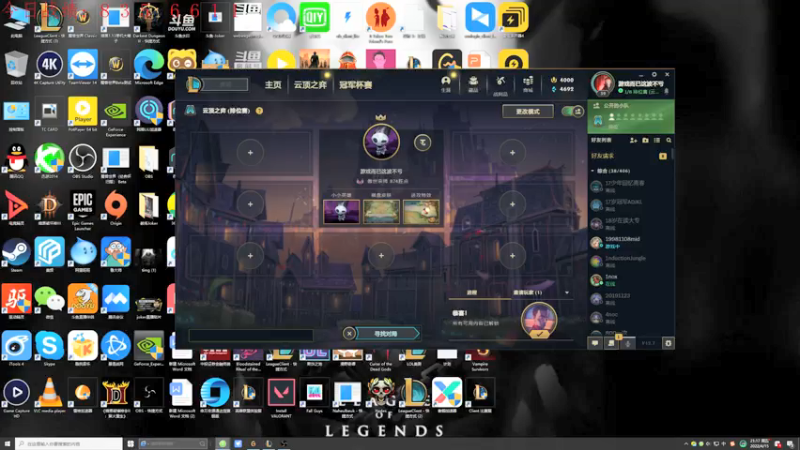Viewport: 800px width, 450px height.
Task: Open the QQ penguin desktop icon
Action: click(x=16, y=161)
